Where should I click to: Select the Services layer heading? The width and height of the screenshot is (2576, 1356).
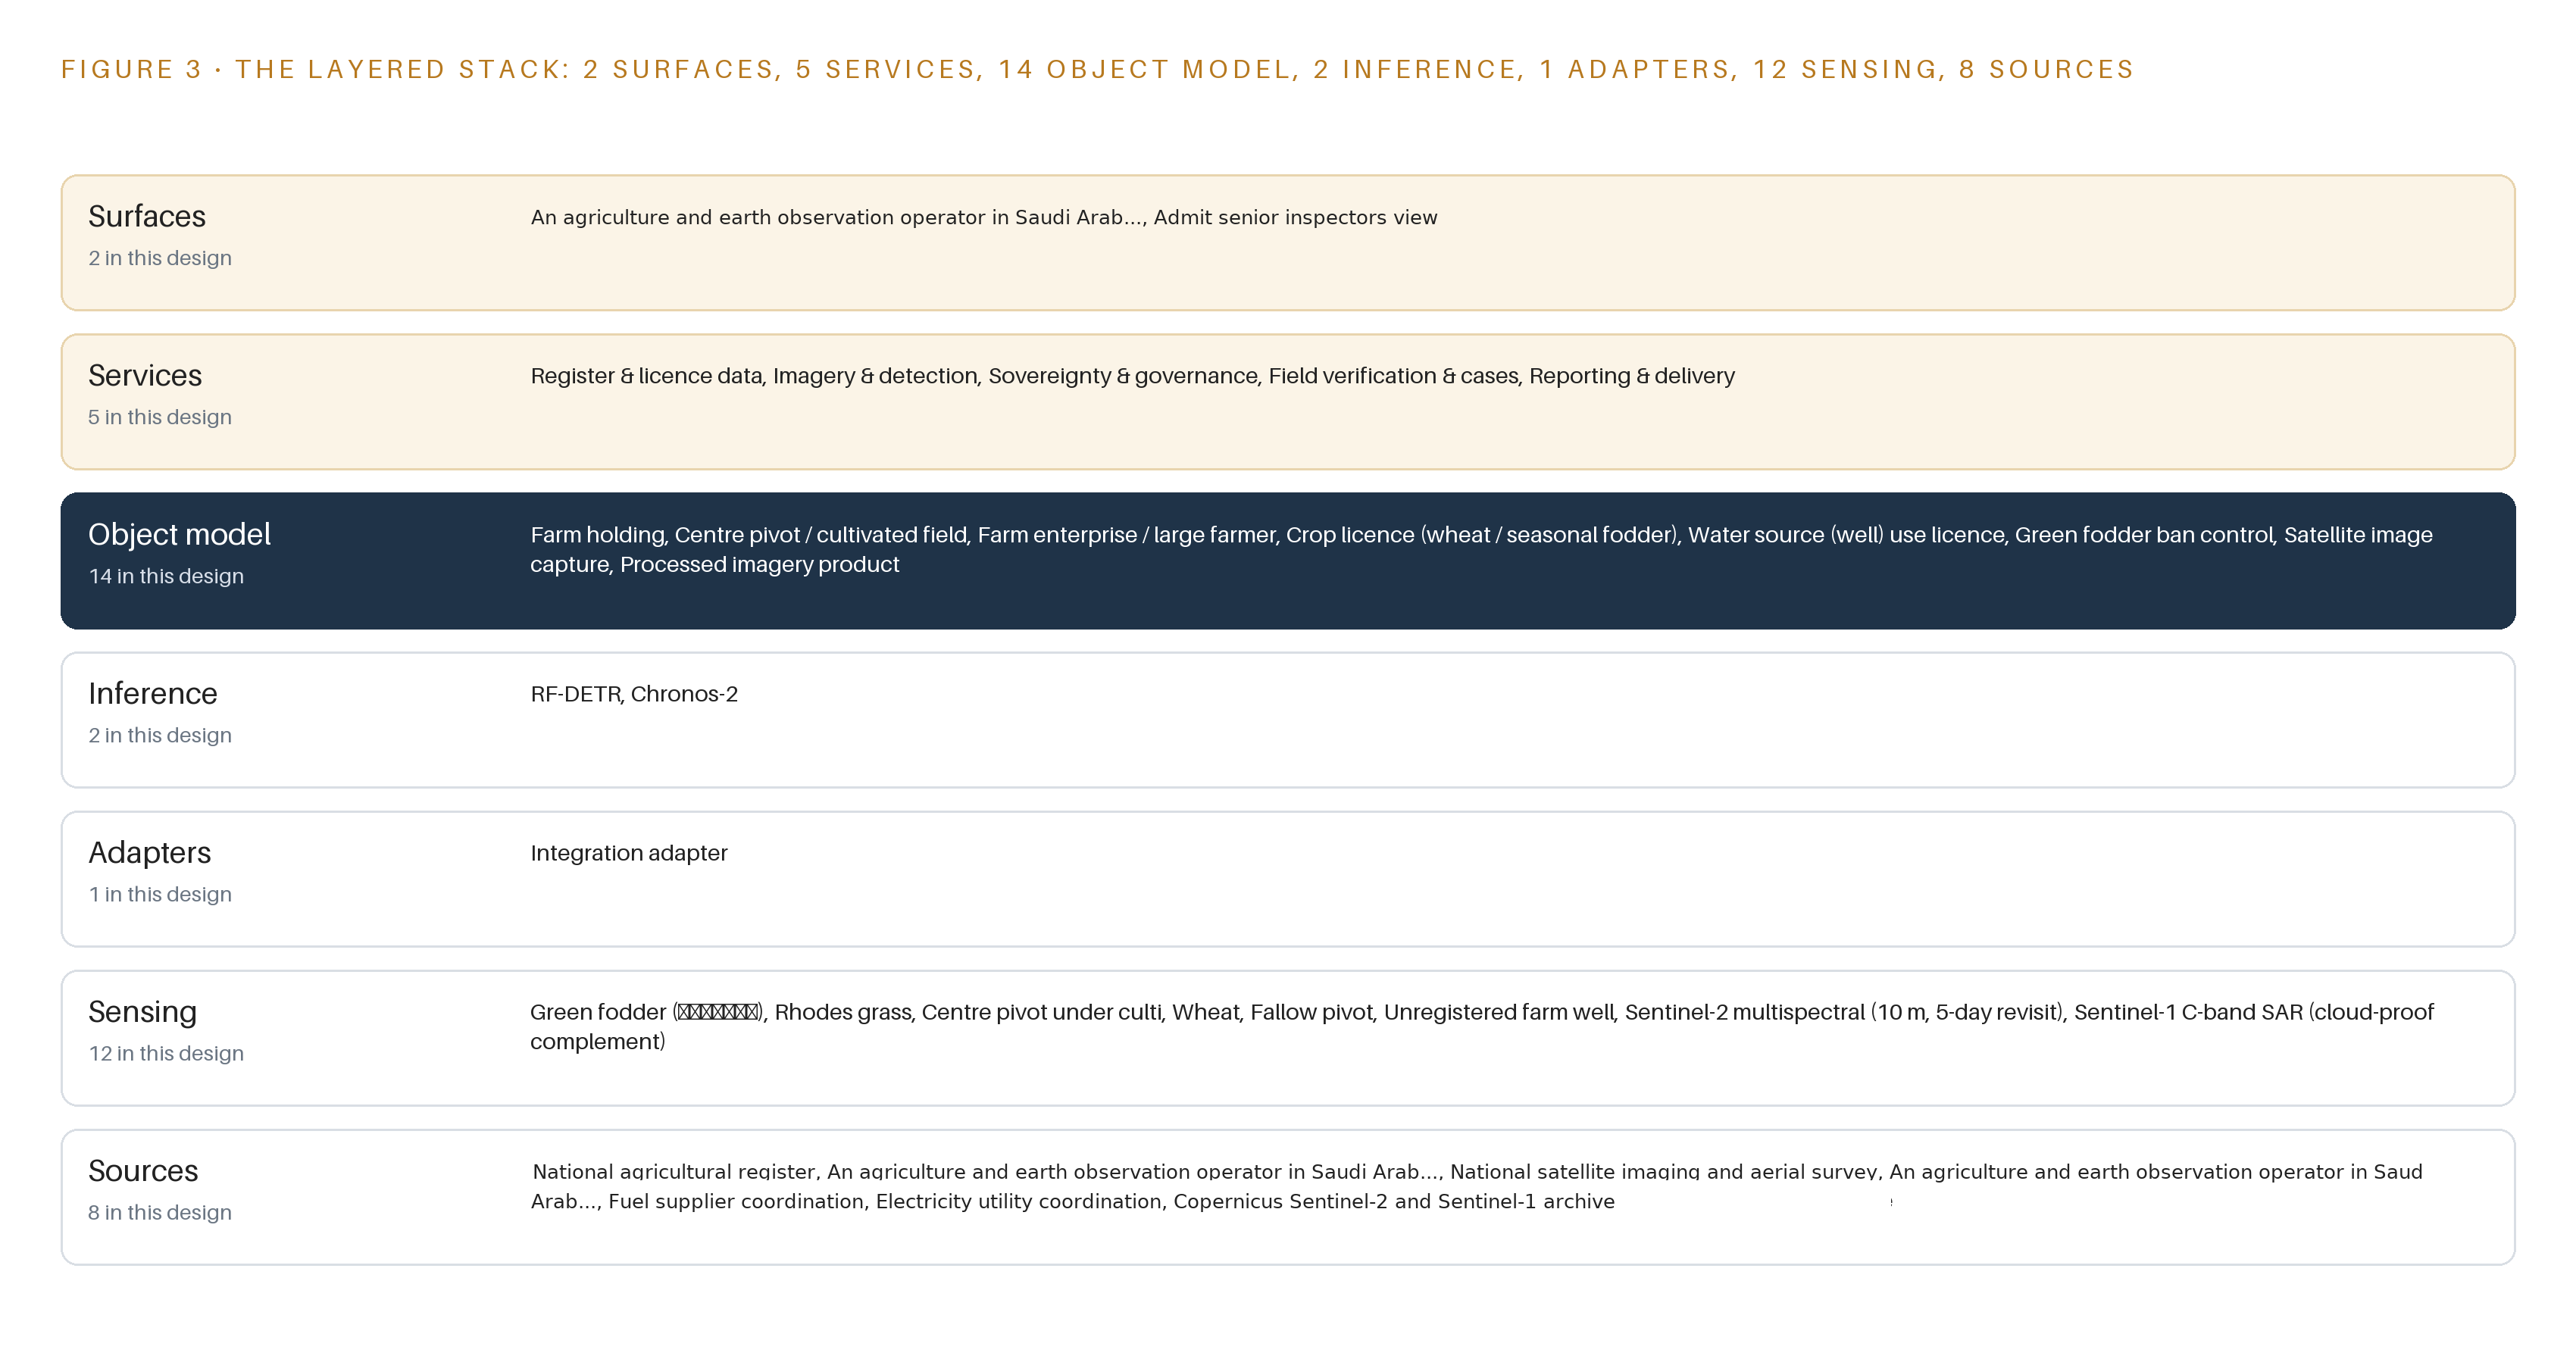145,375
